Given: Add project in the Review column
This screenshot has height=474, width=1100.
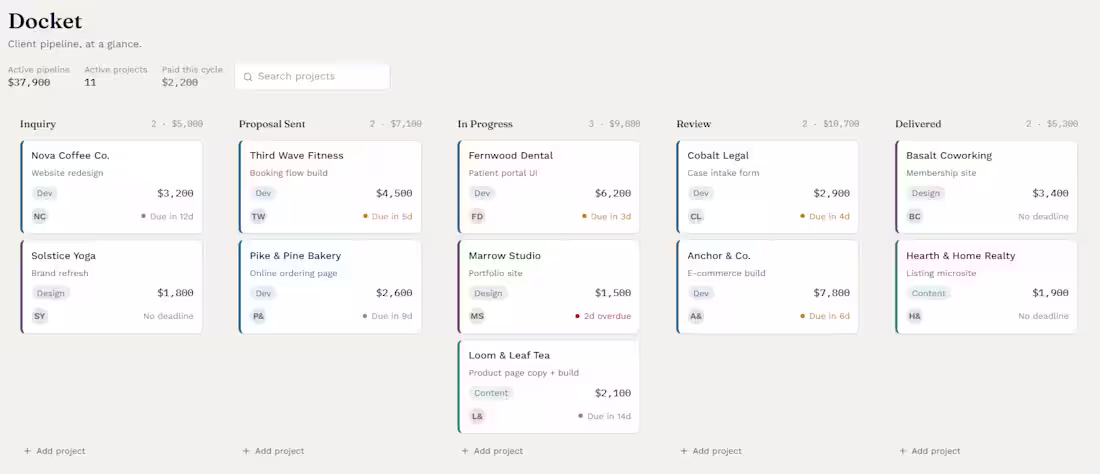Looking at the screenshot, I should pyautogui.click(x=711, y=451).
